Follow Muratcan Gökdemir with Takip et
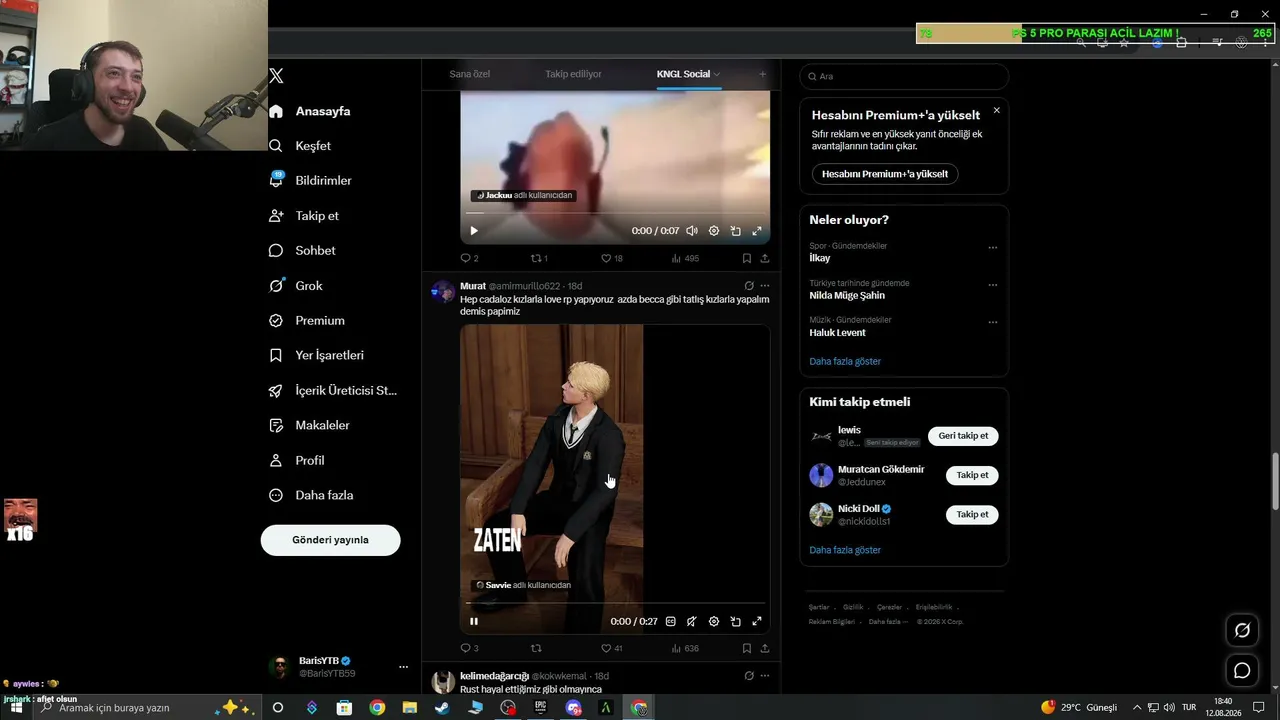Image resolution: width=1280 pixels, height=720 pixels. [x=972, y=475]
